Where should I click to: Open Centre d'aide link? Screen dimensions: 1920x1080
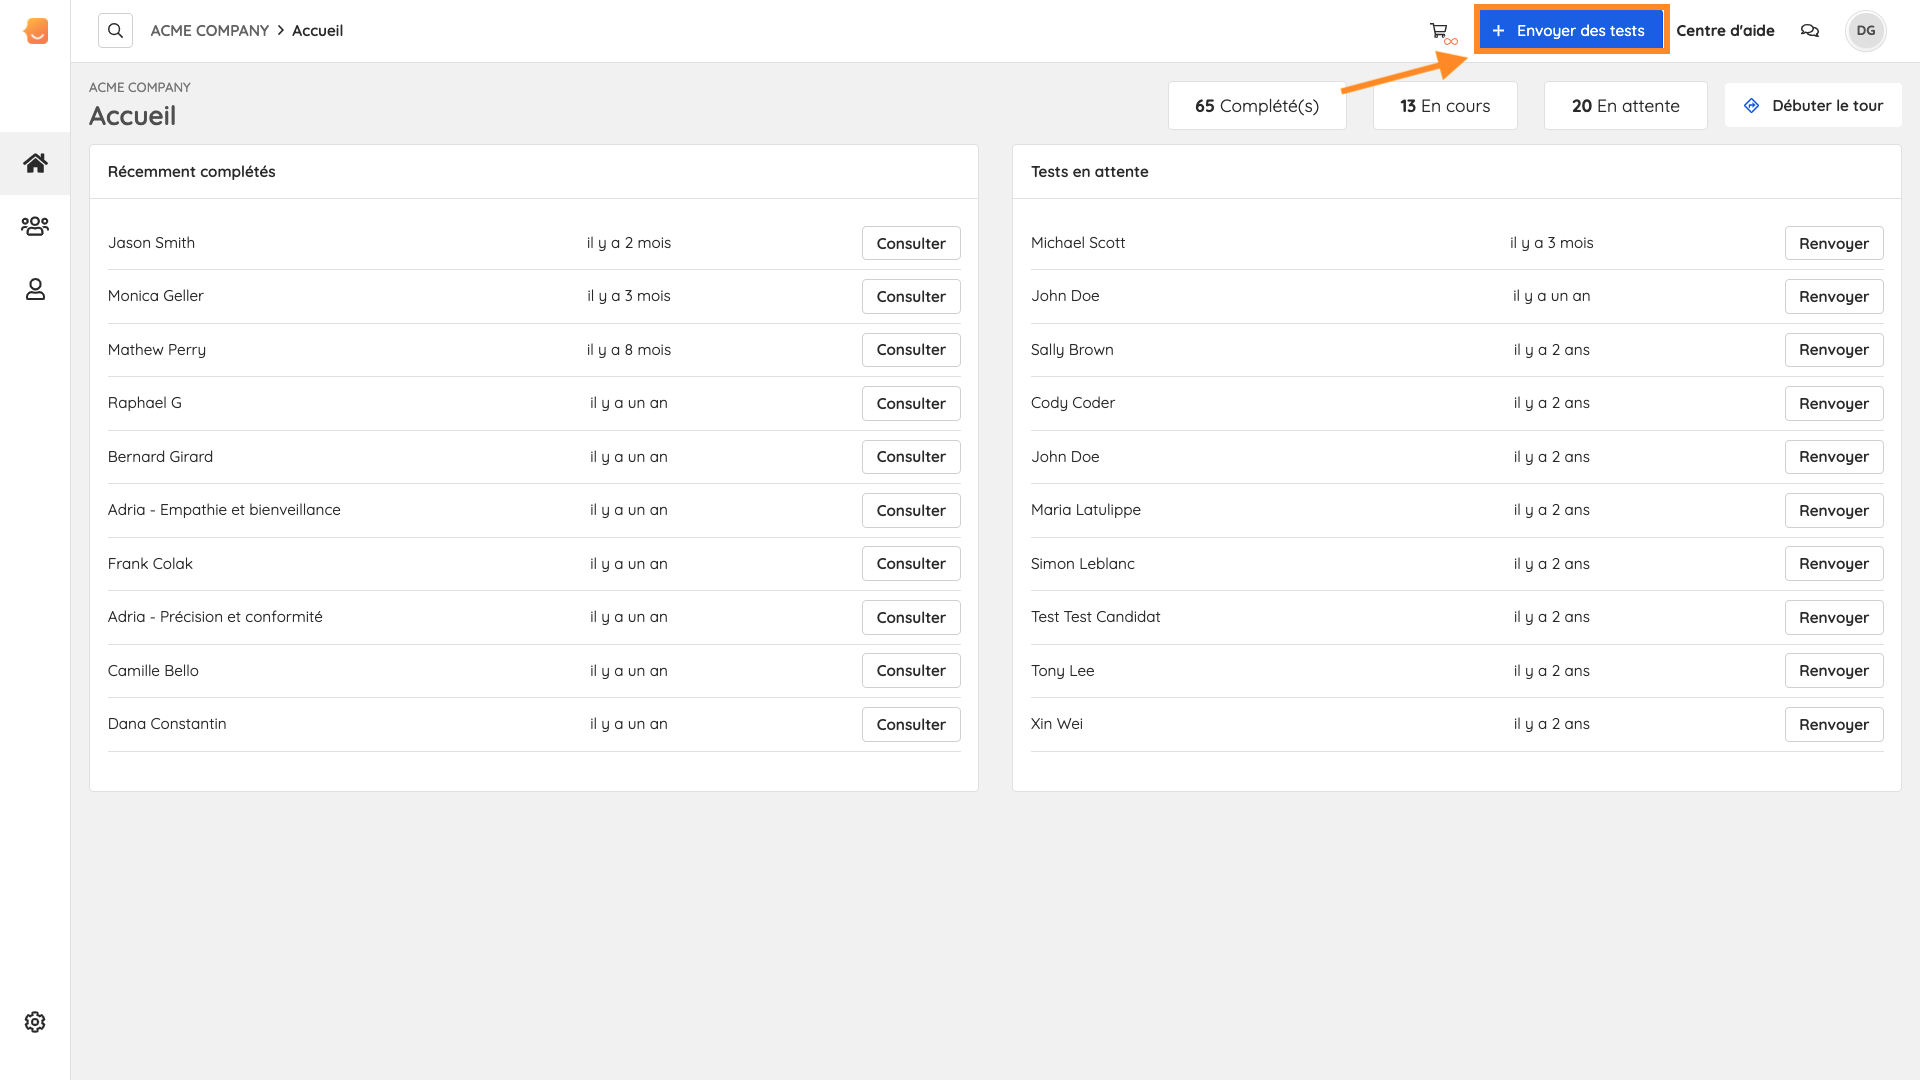coord(1725,31)
